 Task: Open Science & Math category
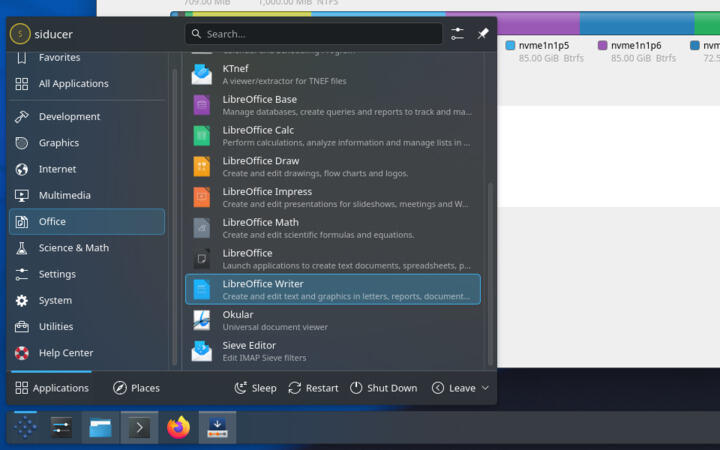click(87, 248)
